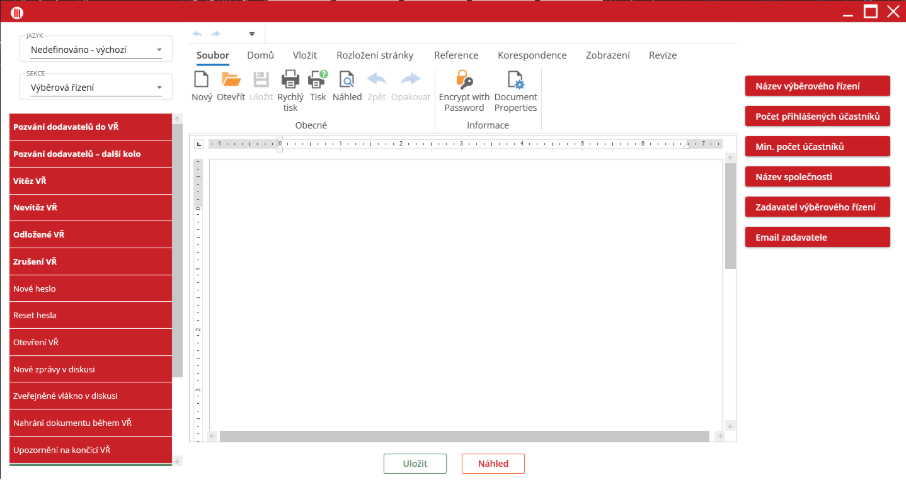
Task: Expand the quick access toolbar customize arrow
Action: coord(252,34)
